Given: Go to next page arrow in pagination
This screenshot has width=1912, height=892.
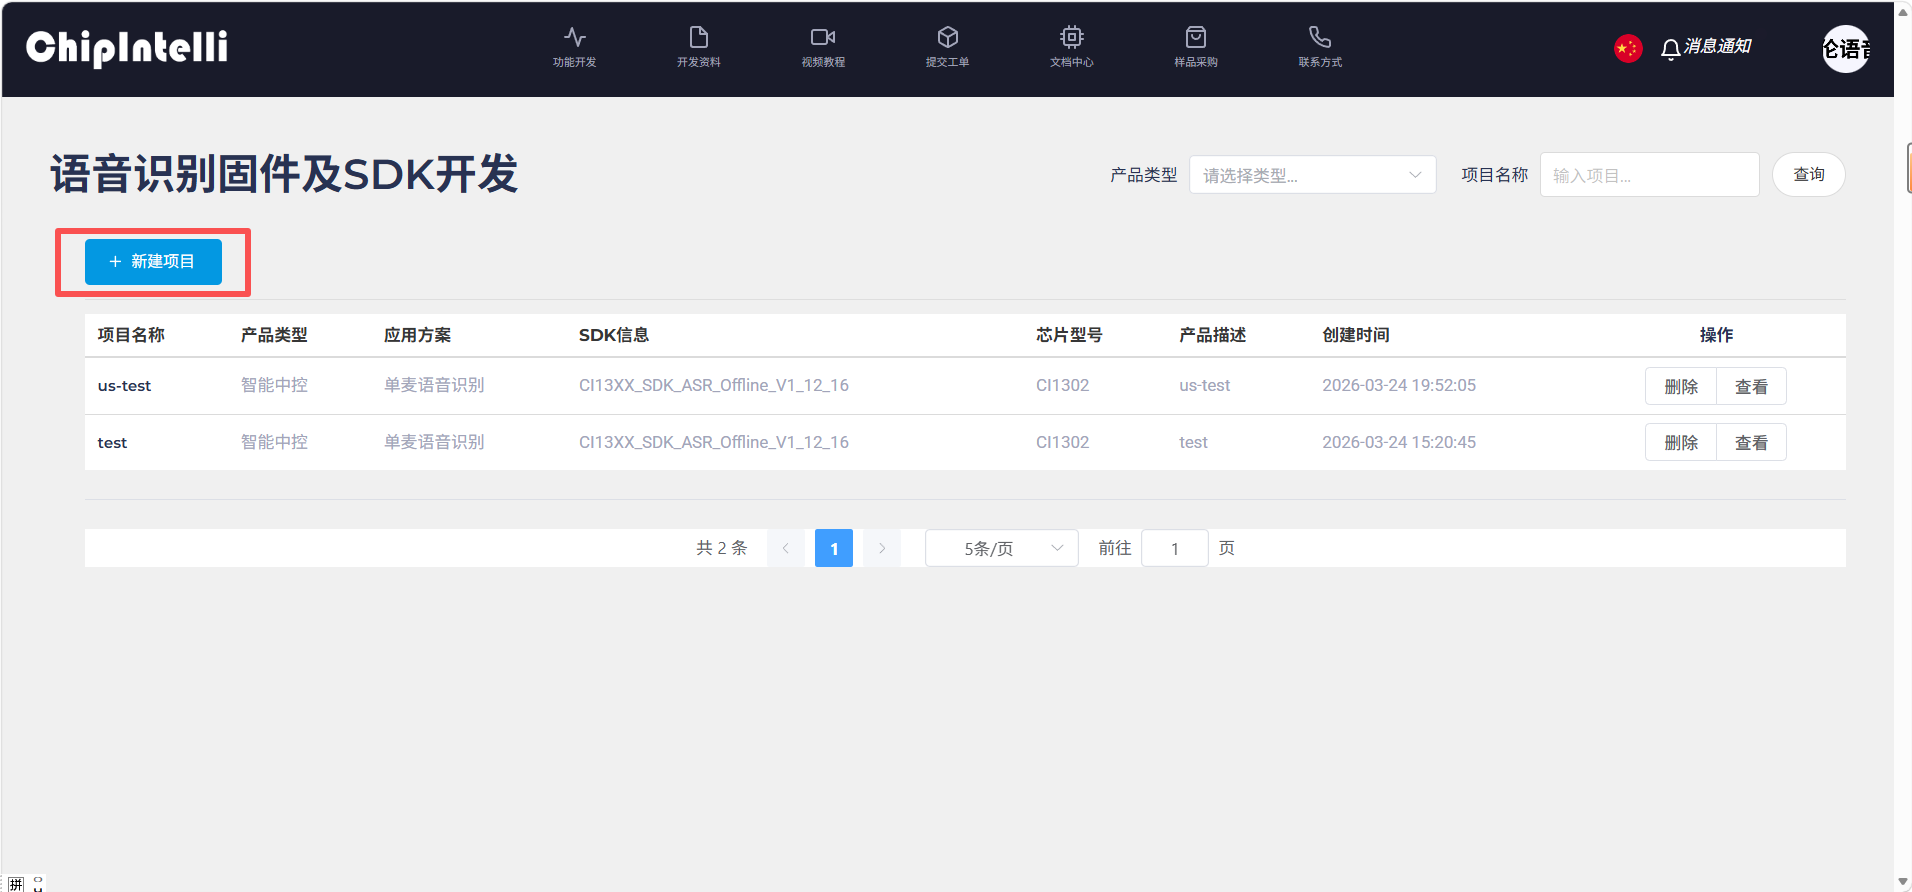Looking at the screenshot, I should click(882, 548).
